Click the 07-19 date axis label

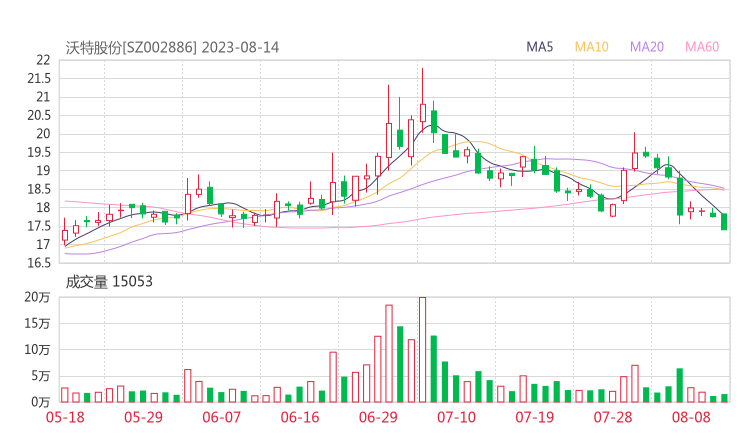(x=534, y=417)
